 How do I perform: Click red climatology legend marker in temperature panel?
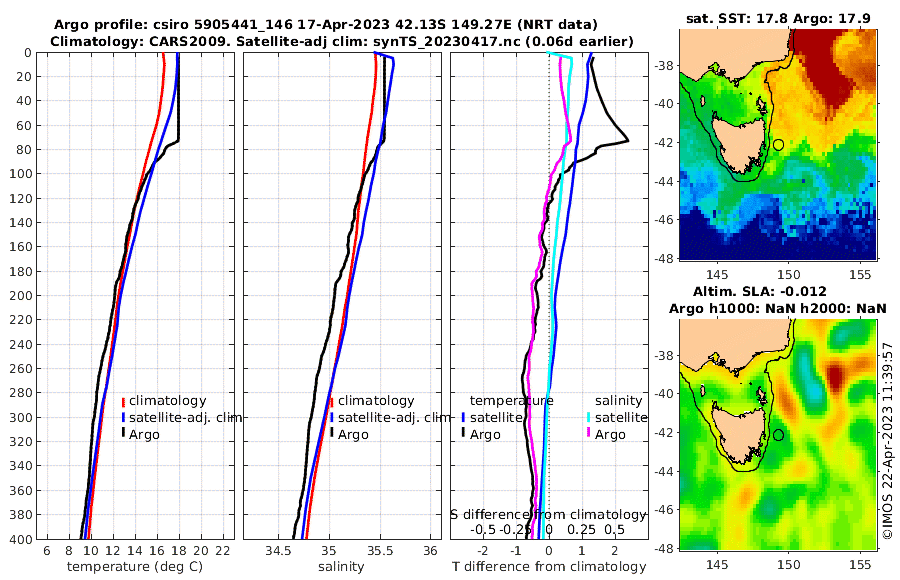point(123,401)
